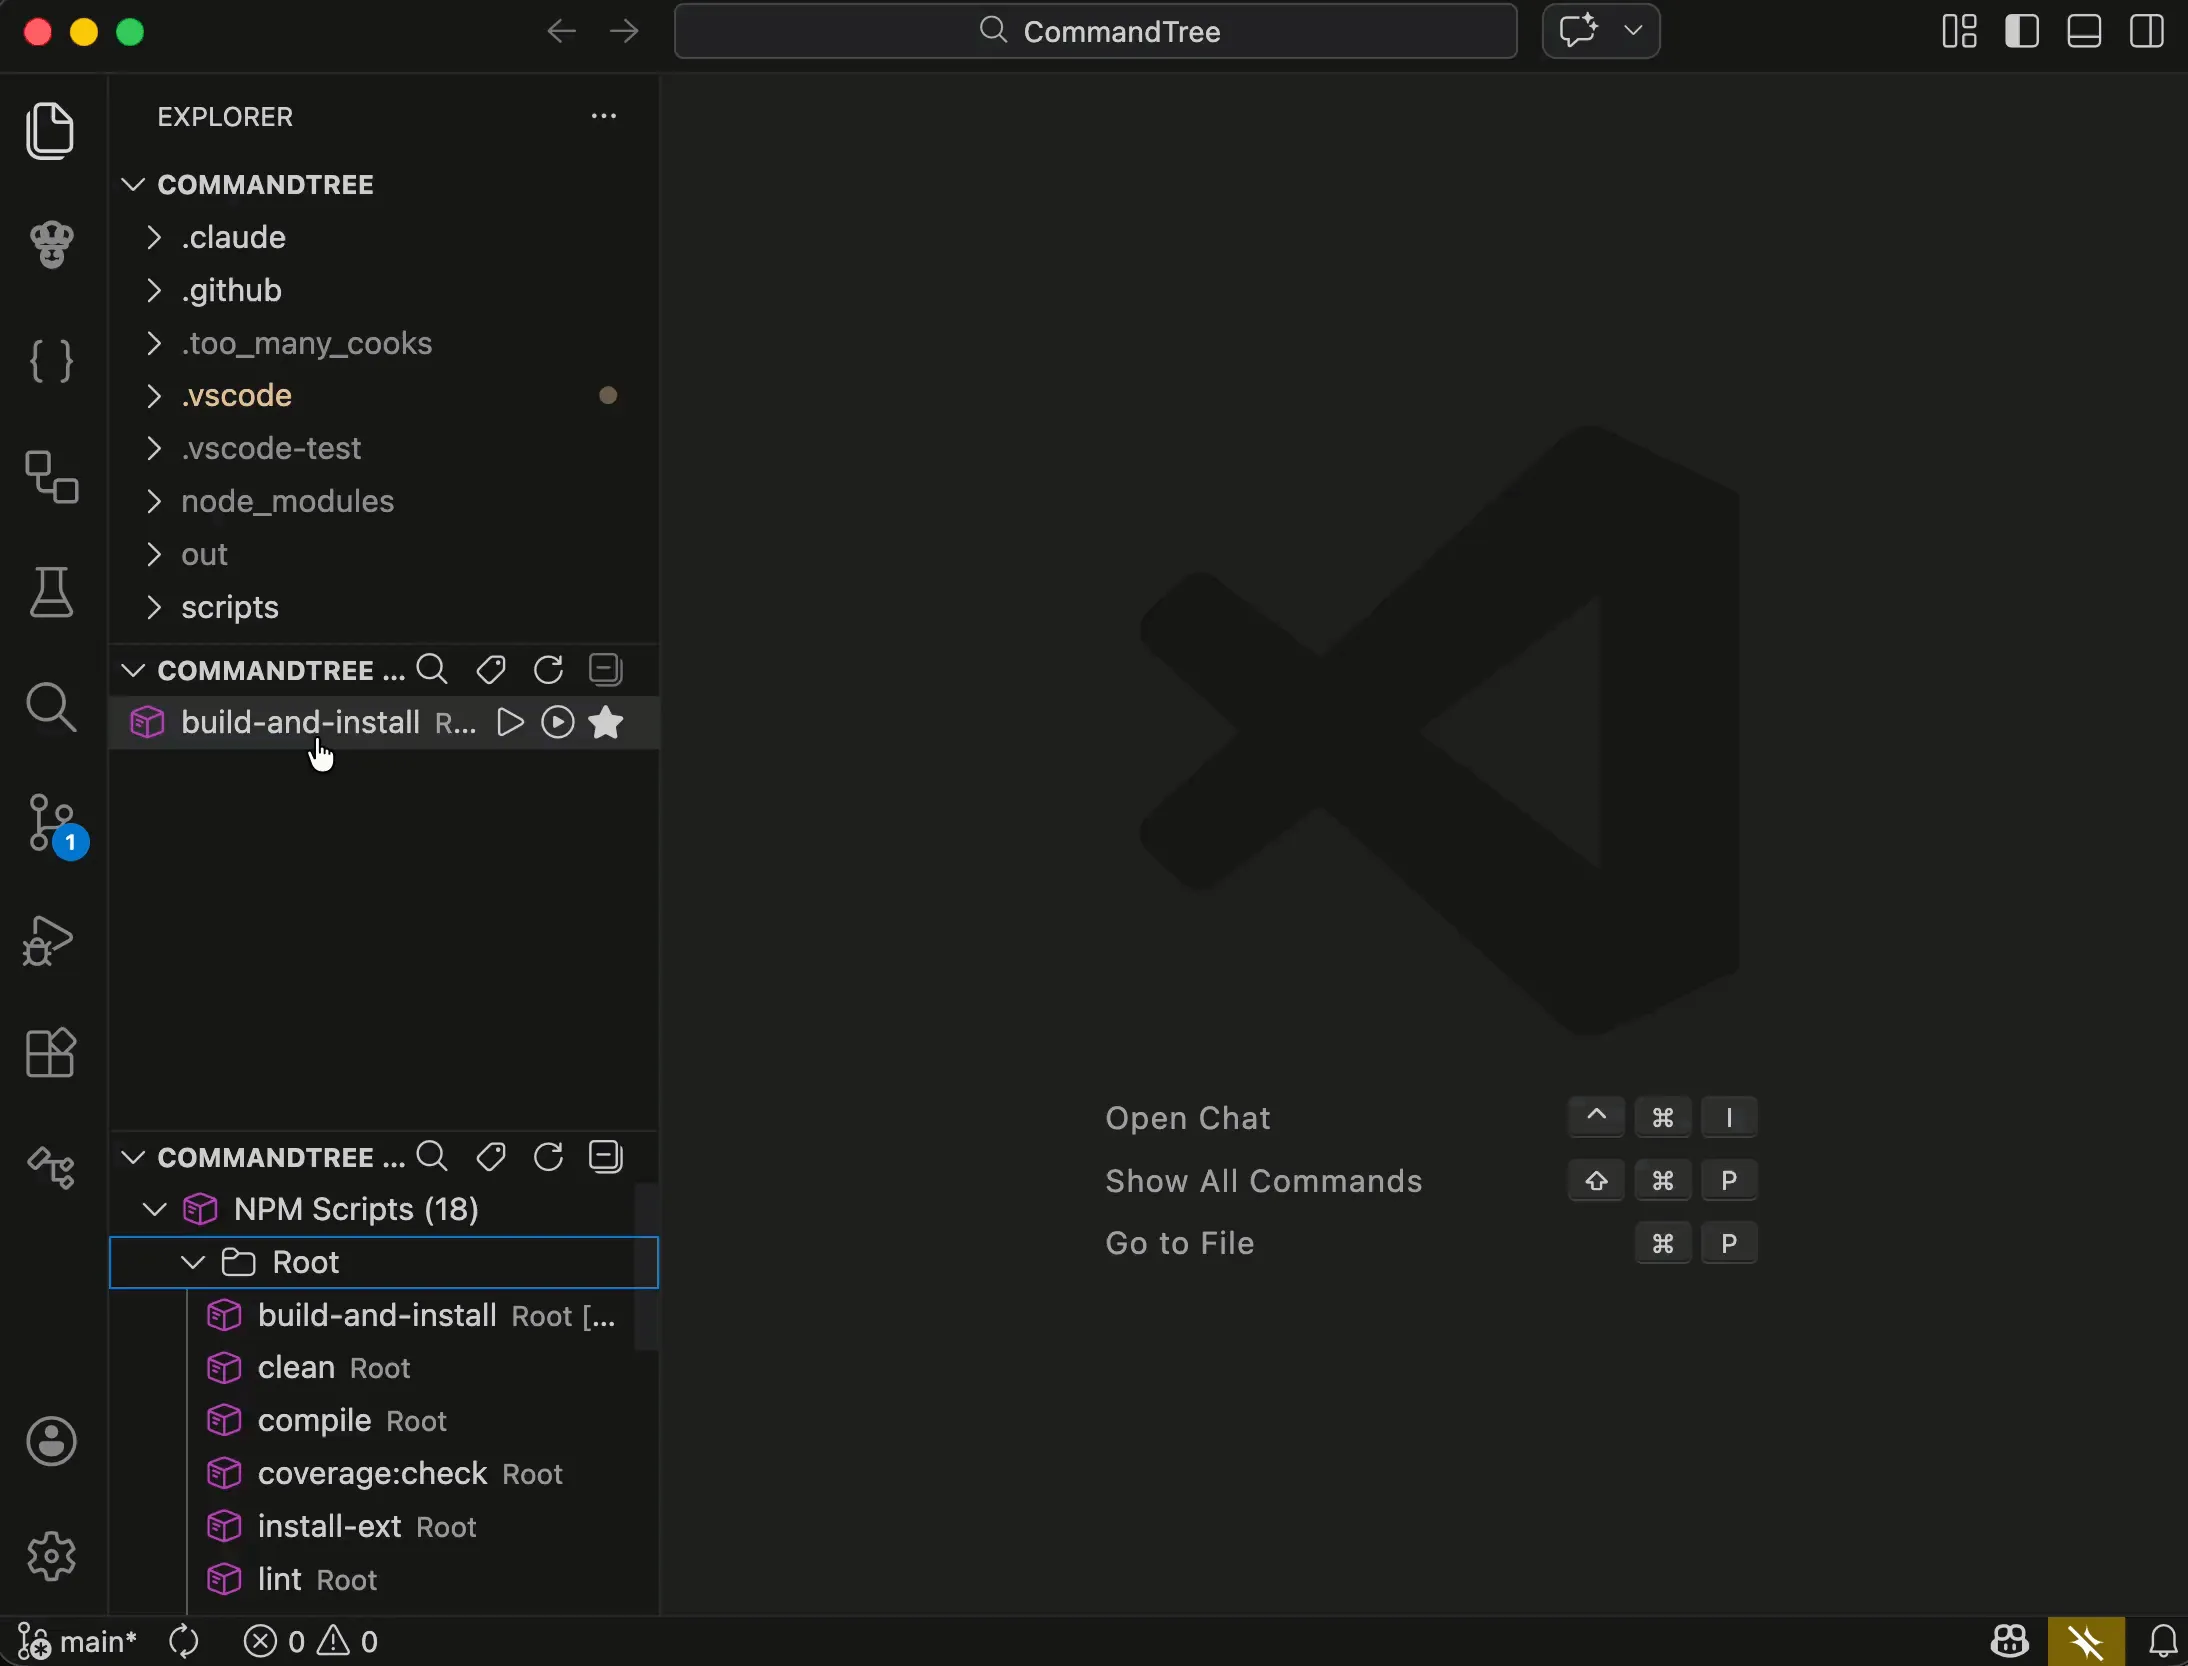Open Copilot from the status bar
Screen dimensions: 2188x1666
coord(2009,1640)
